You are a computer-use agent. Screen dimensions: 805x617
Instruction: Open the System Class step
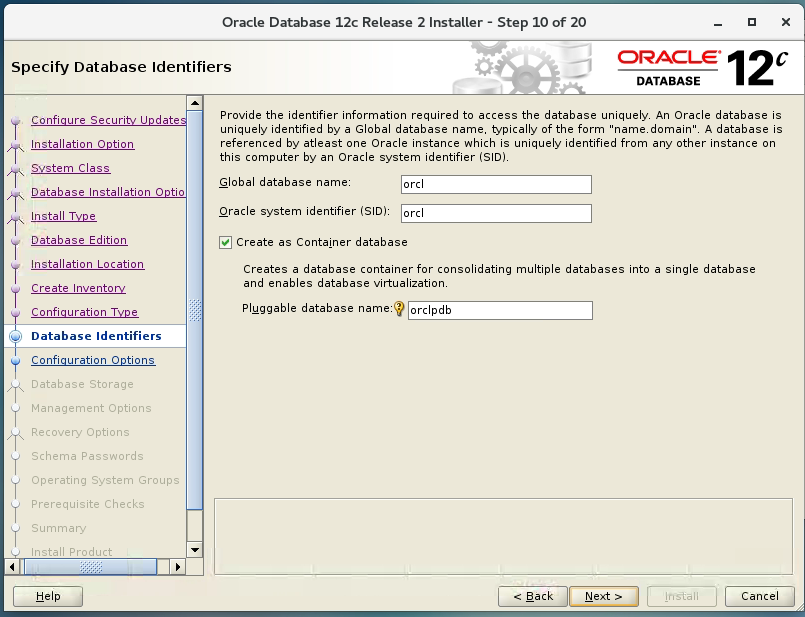click(70, 168)
